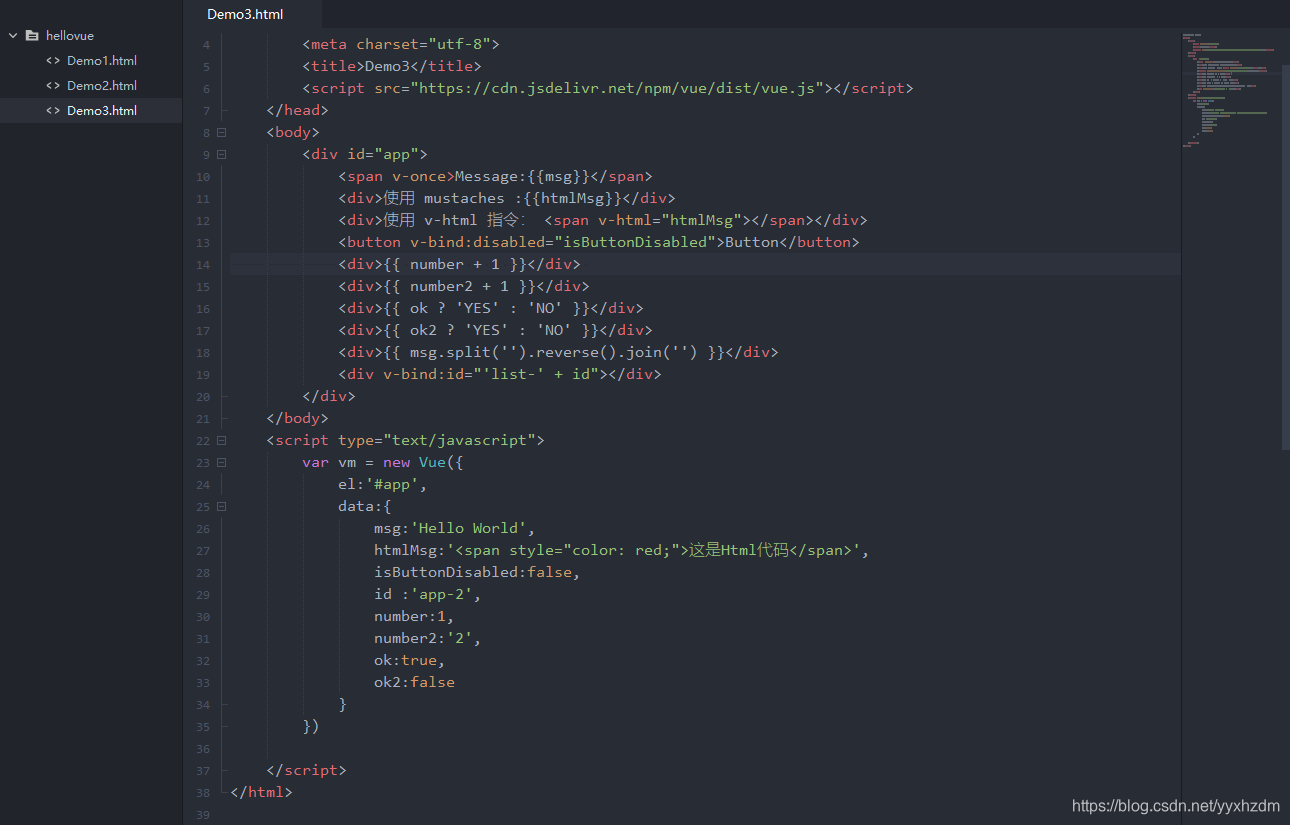The width and height of the screenshot is (1290, 825).
Task: Click the el:'#app' line
Action: [x=383, y=484]
